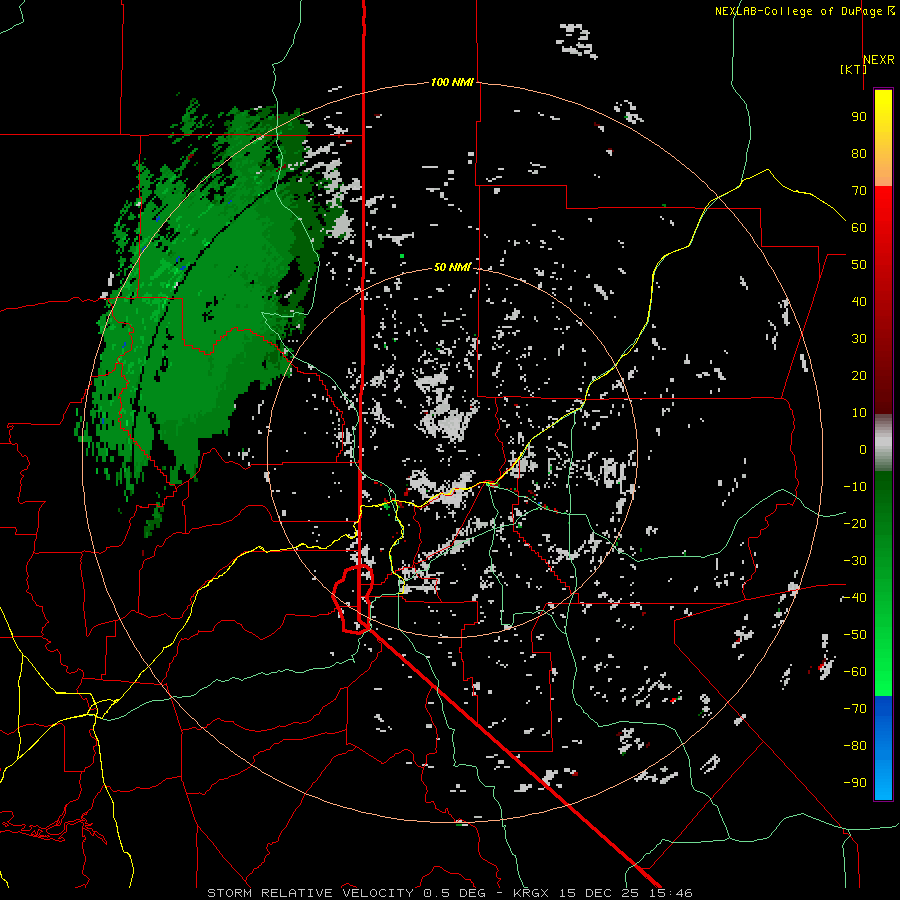Click the "40" scale value

[x=859, y=302]
